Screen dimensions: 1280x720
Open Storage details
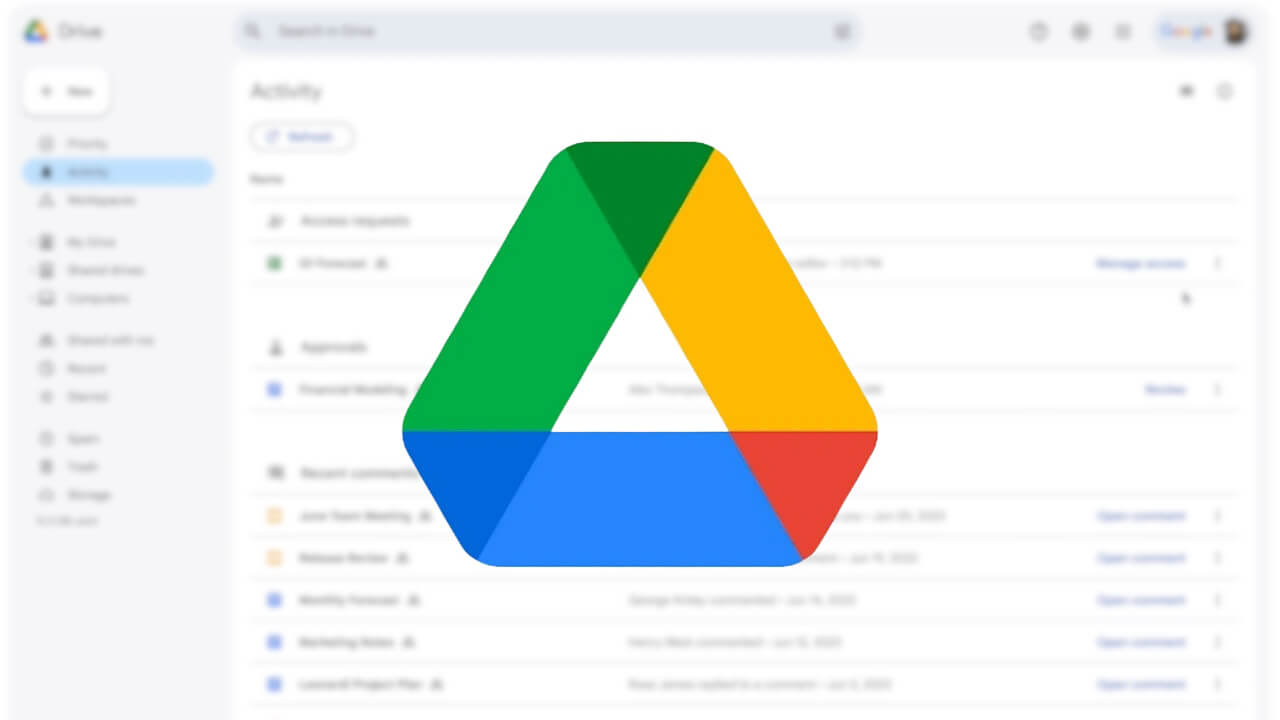(89, 494)
